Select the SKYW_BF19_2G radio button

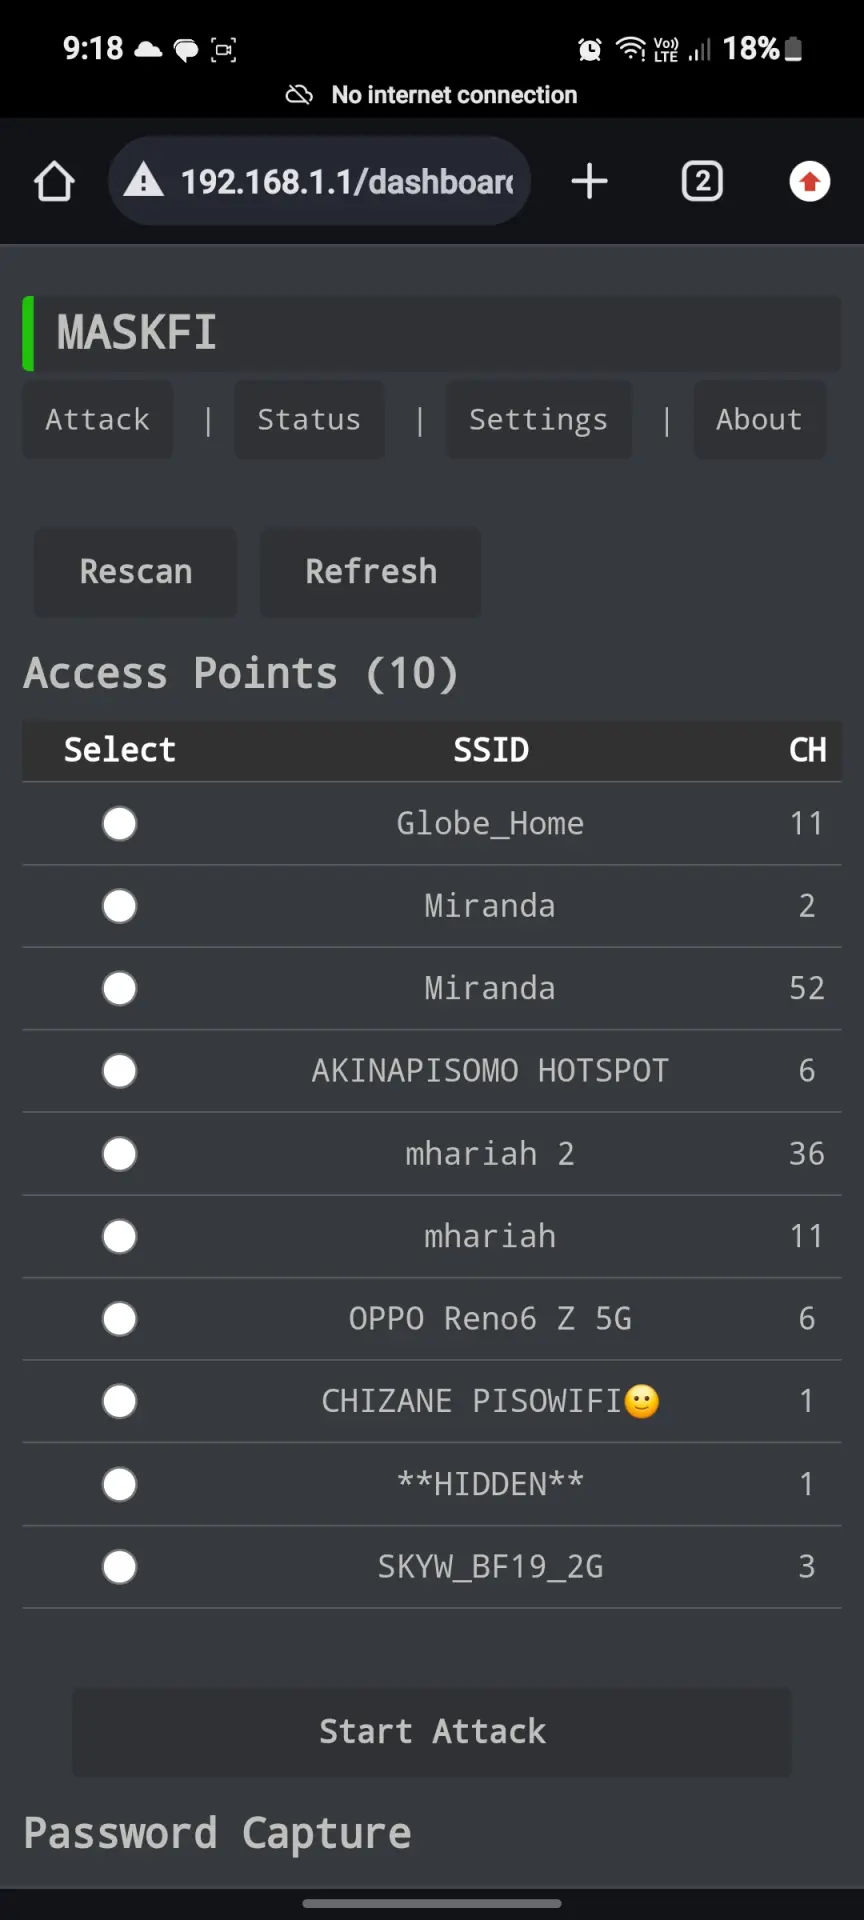tap(120, 1567)
